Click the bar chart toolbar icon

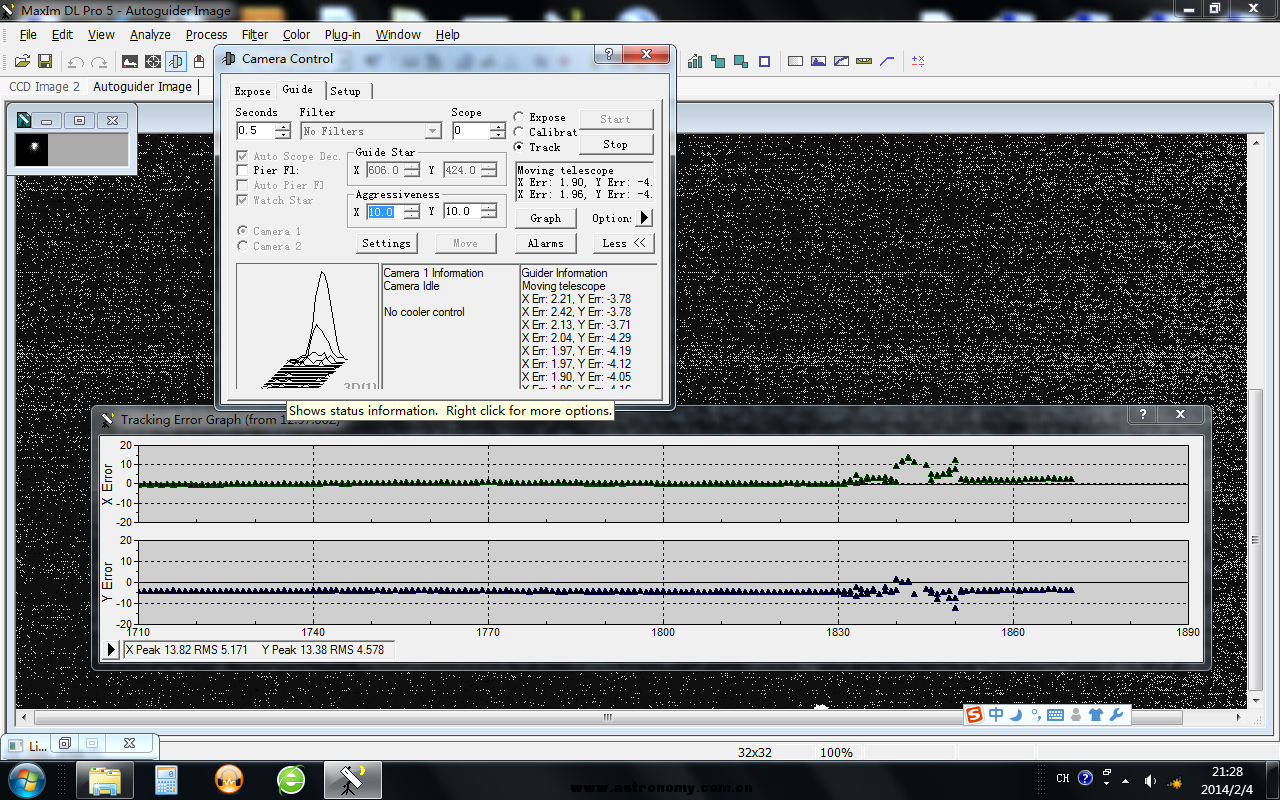point(695,61)
